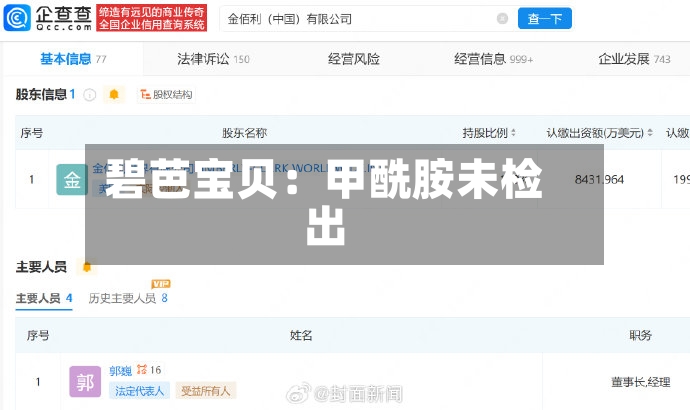Select the 主要人员 4 sub-tab
Viewport: 690px width, 410px height.
point(44,298)
